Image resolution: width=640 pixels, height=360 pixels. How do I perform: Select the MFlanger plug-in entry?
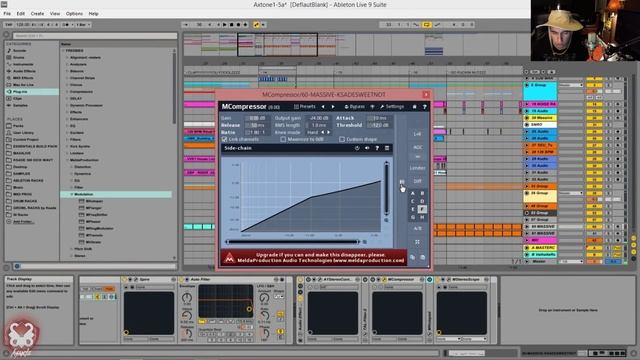pyautogui.click(x=94, y=208)
